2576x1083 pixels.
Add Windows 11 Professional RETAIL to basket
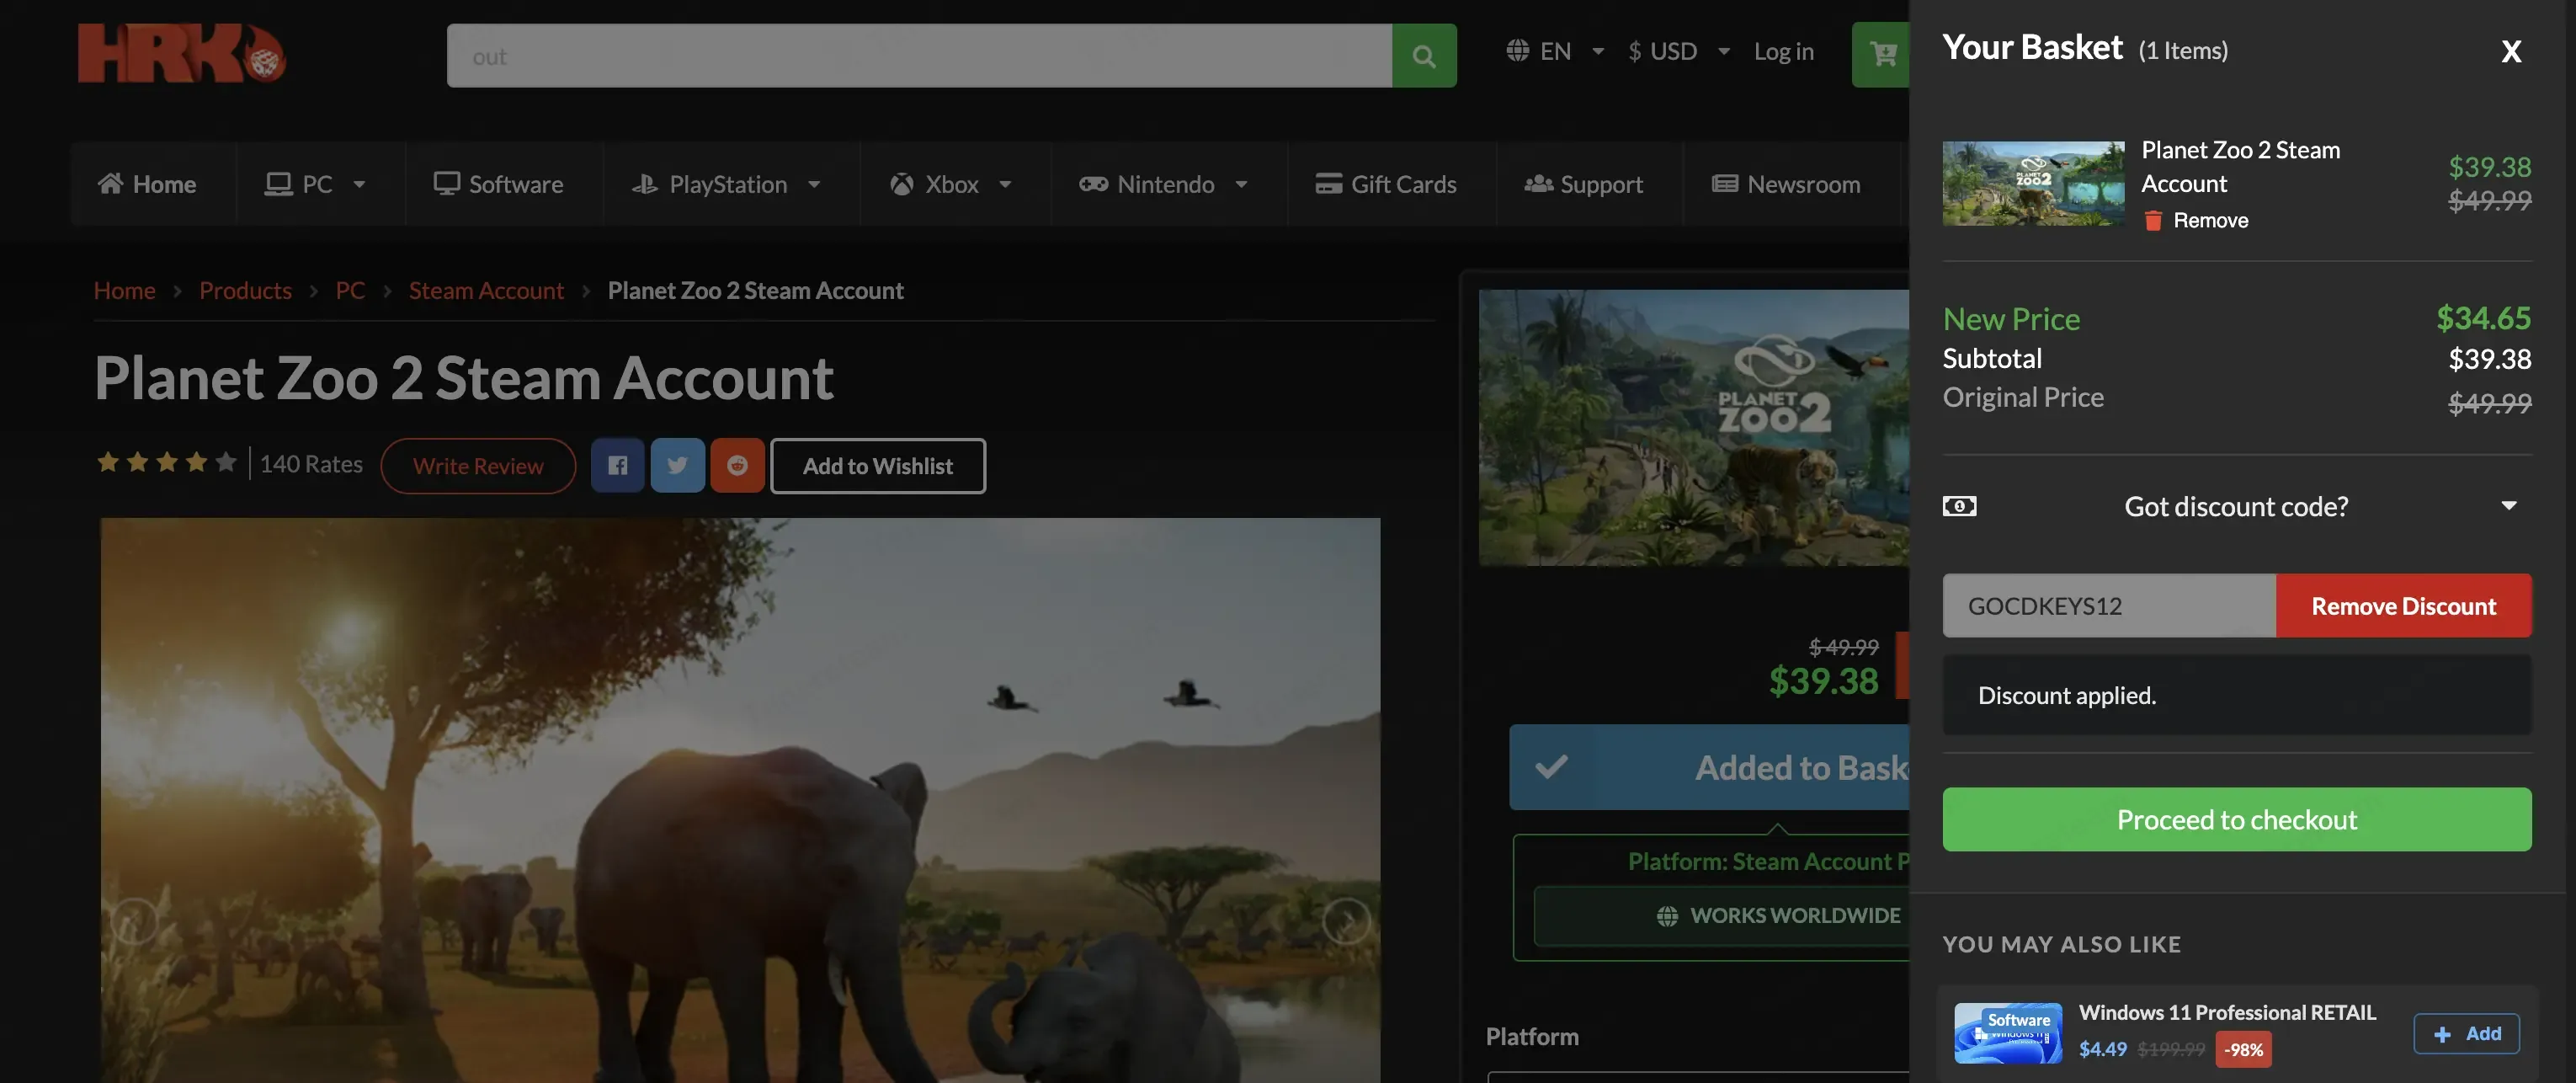(x=2466, y=1033)
